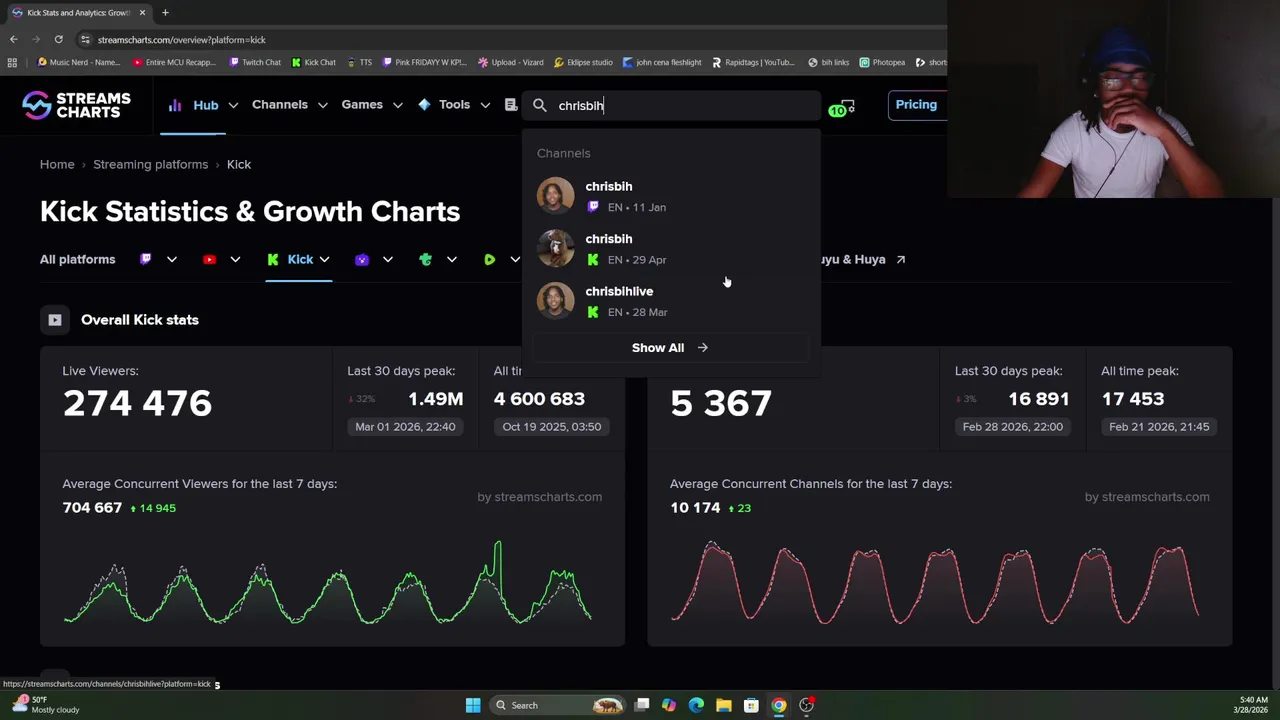Open the Kick Chat bookmark
The width and height of the screenshot is (1280, 720).
pyautogui.click(x=314, y=62)
